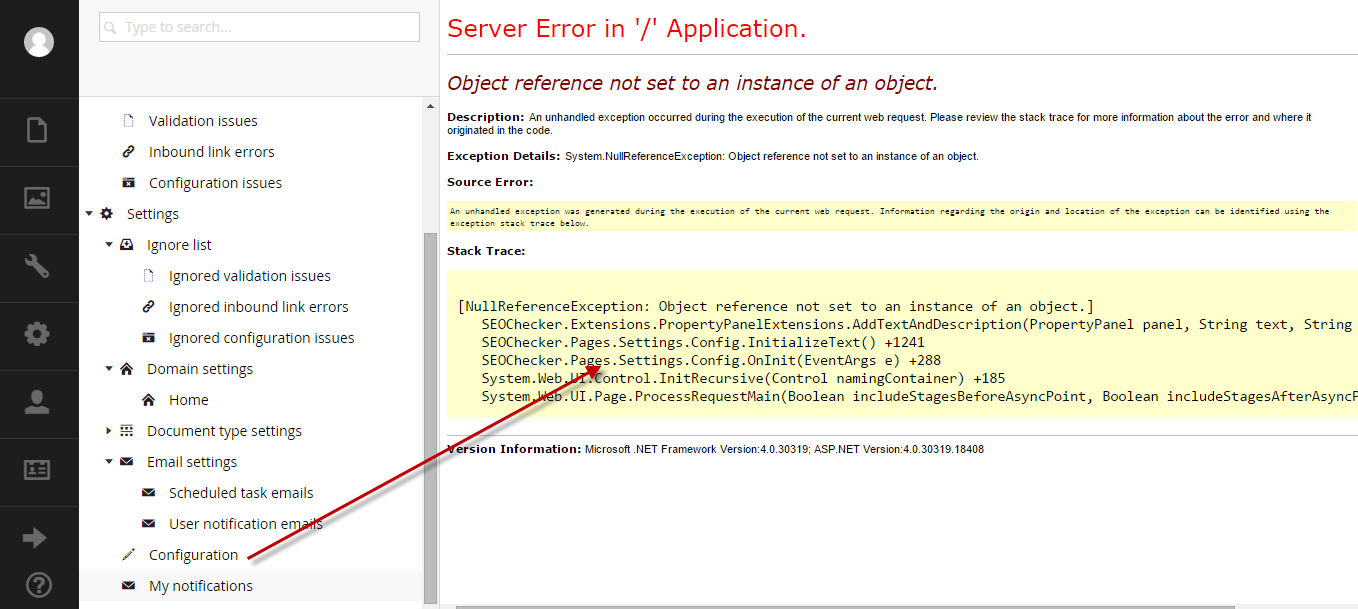This screenshot has width=1358, height=609.
Task: Click the 'Description:' label
Action: pyautogui.click(x=485, y=117)
